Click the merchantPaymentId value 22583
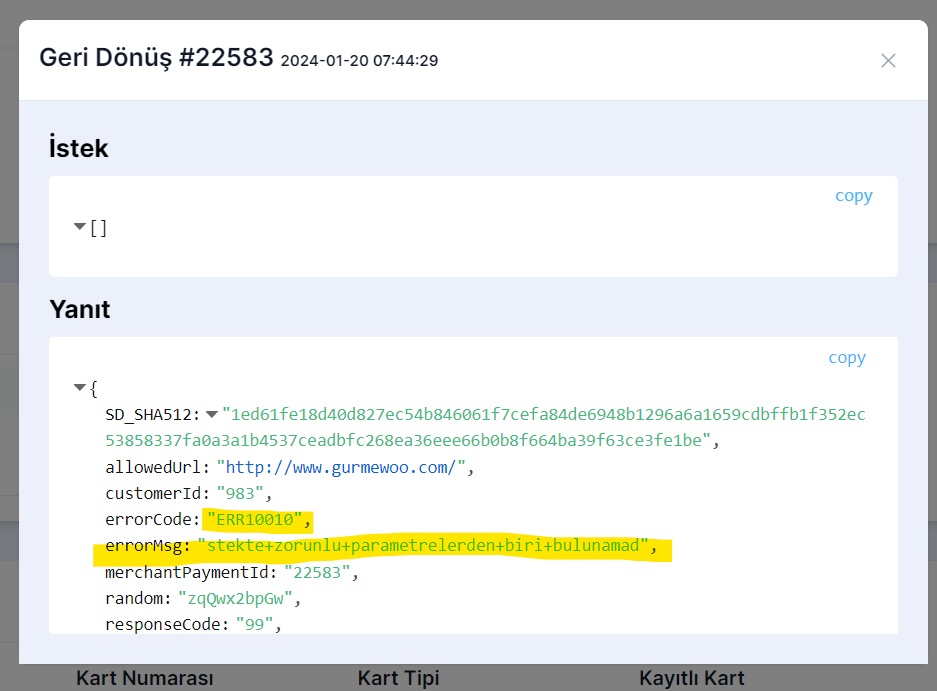The height and width of the screenshot is (691, 937). 320,573
